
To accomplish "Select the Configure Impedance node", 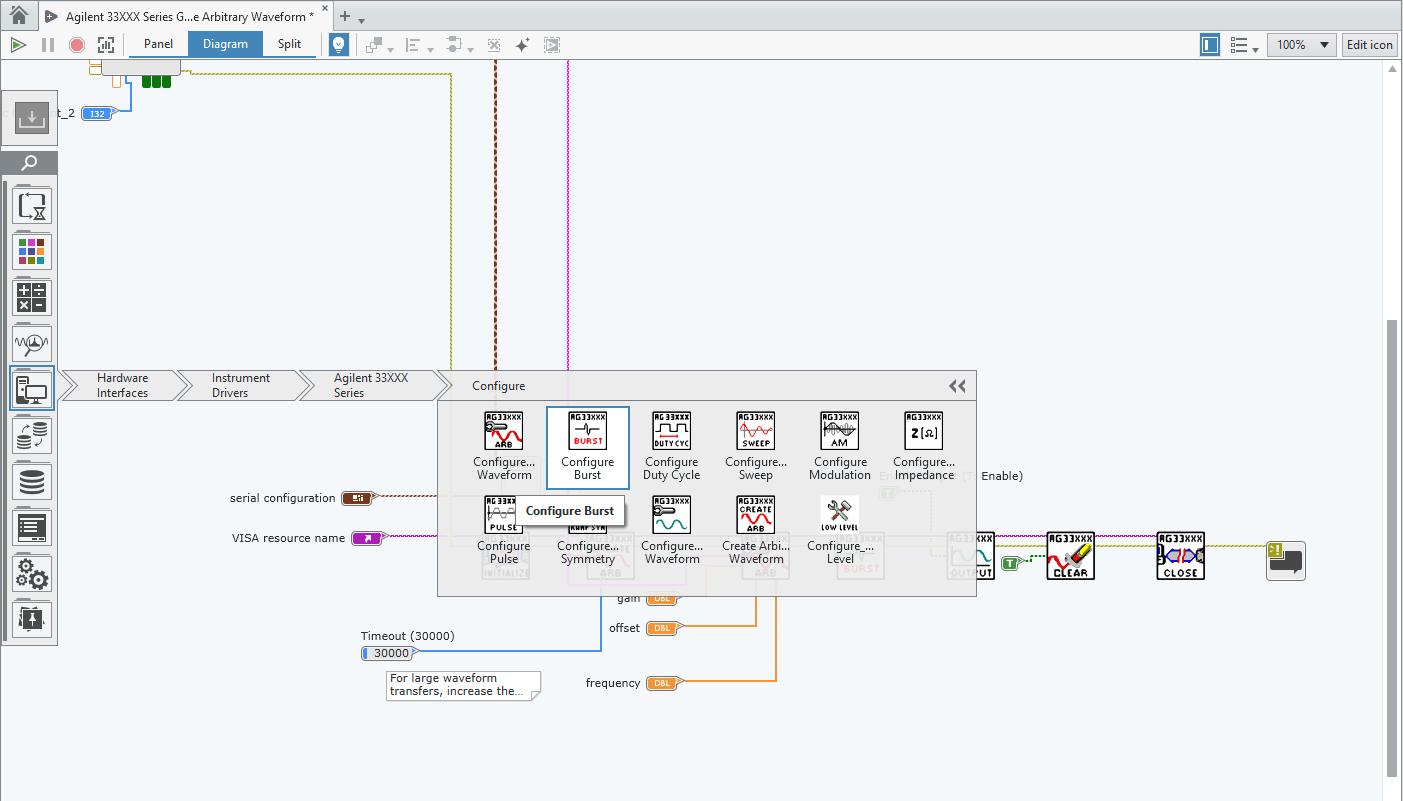I will click(923, 431).
